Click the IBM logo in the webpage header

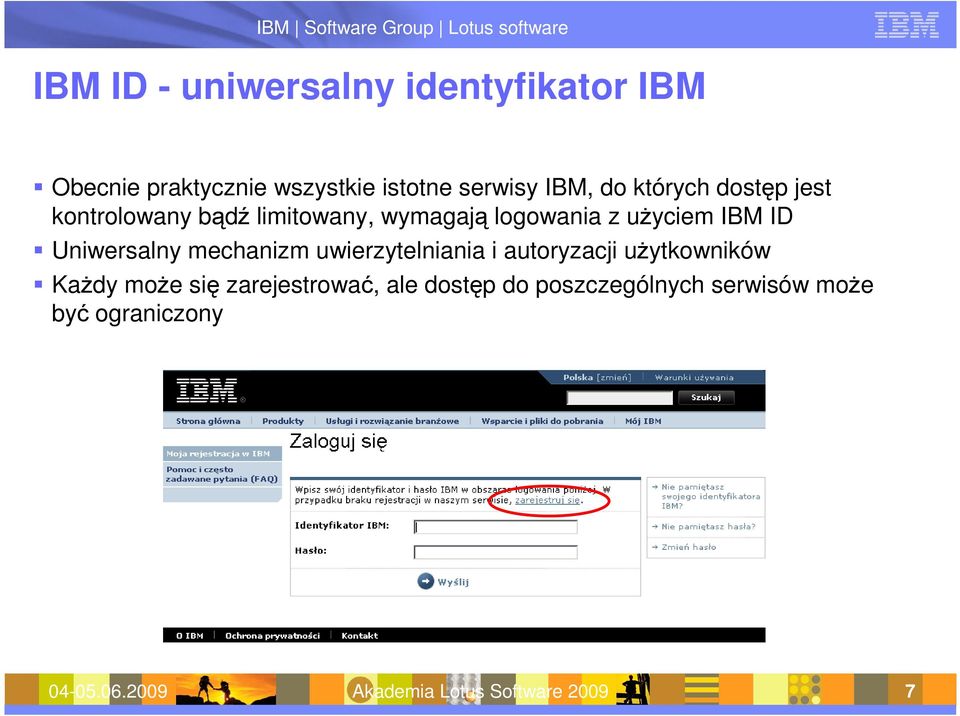[x=207, y=391]
